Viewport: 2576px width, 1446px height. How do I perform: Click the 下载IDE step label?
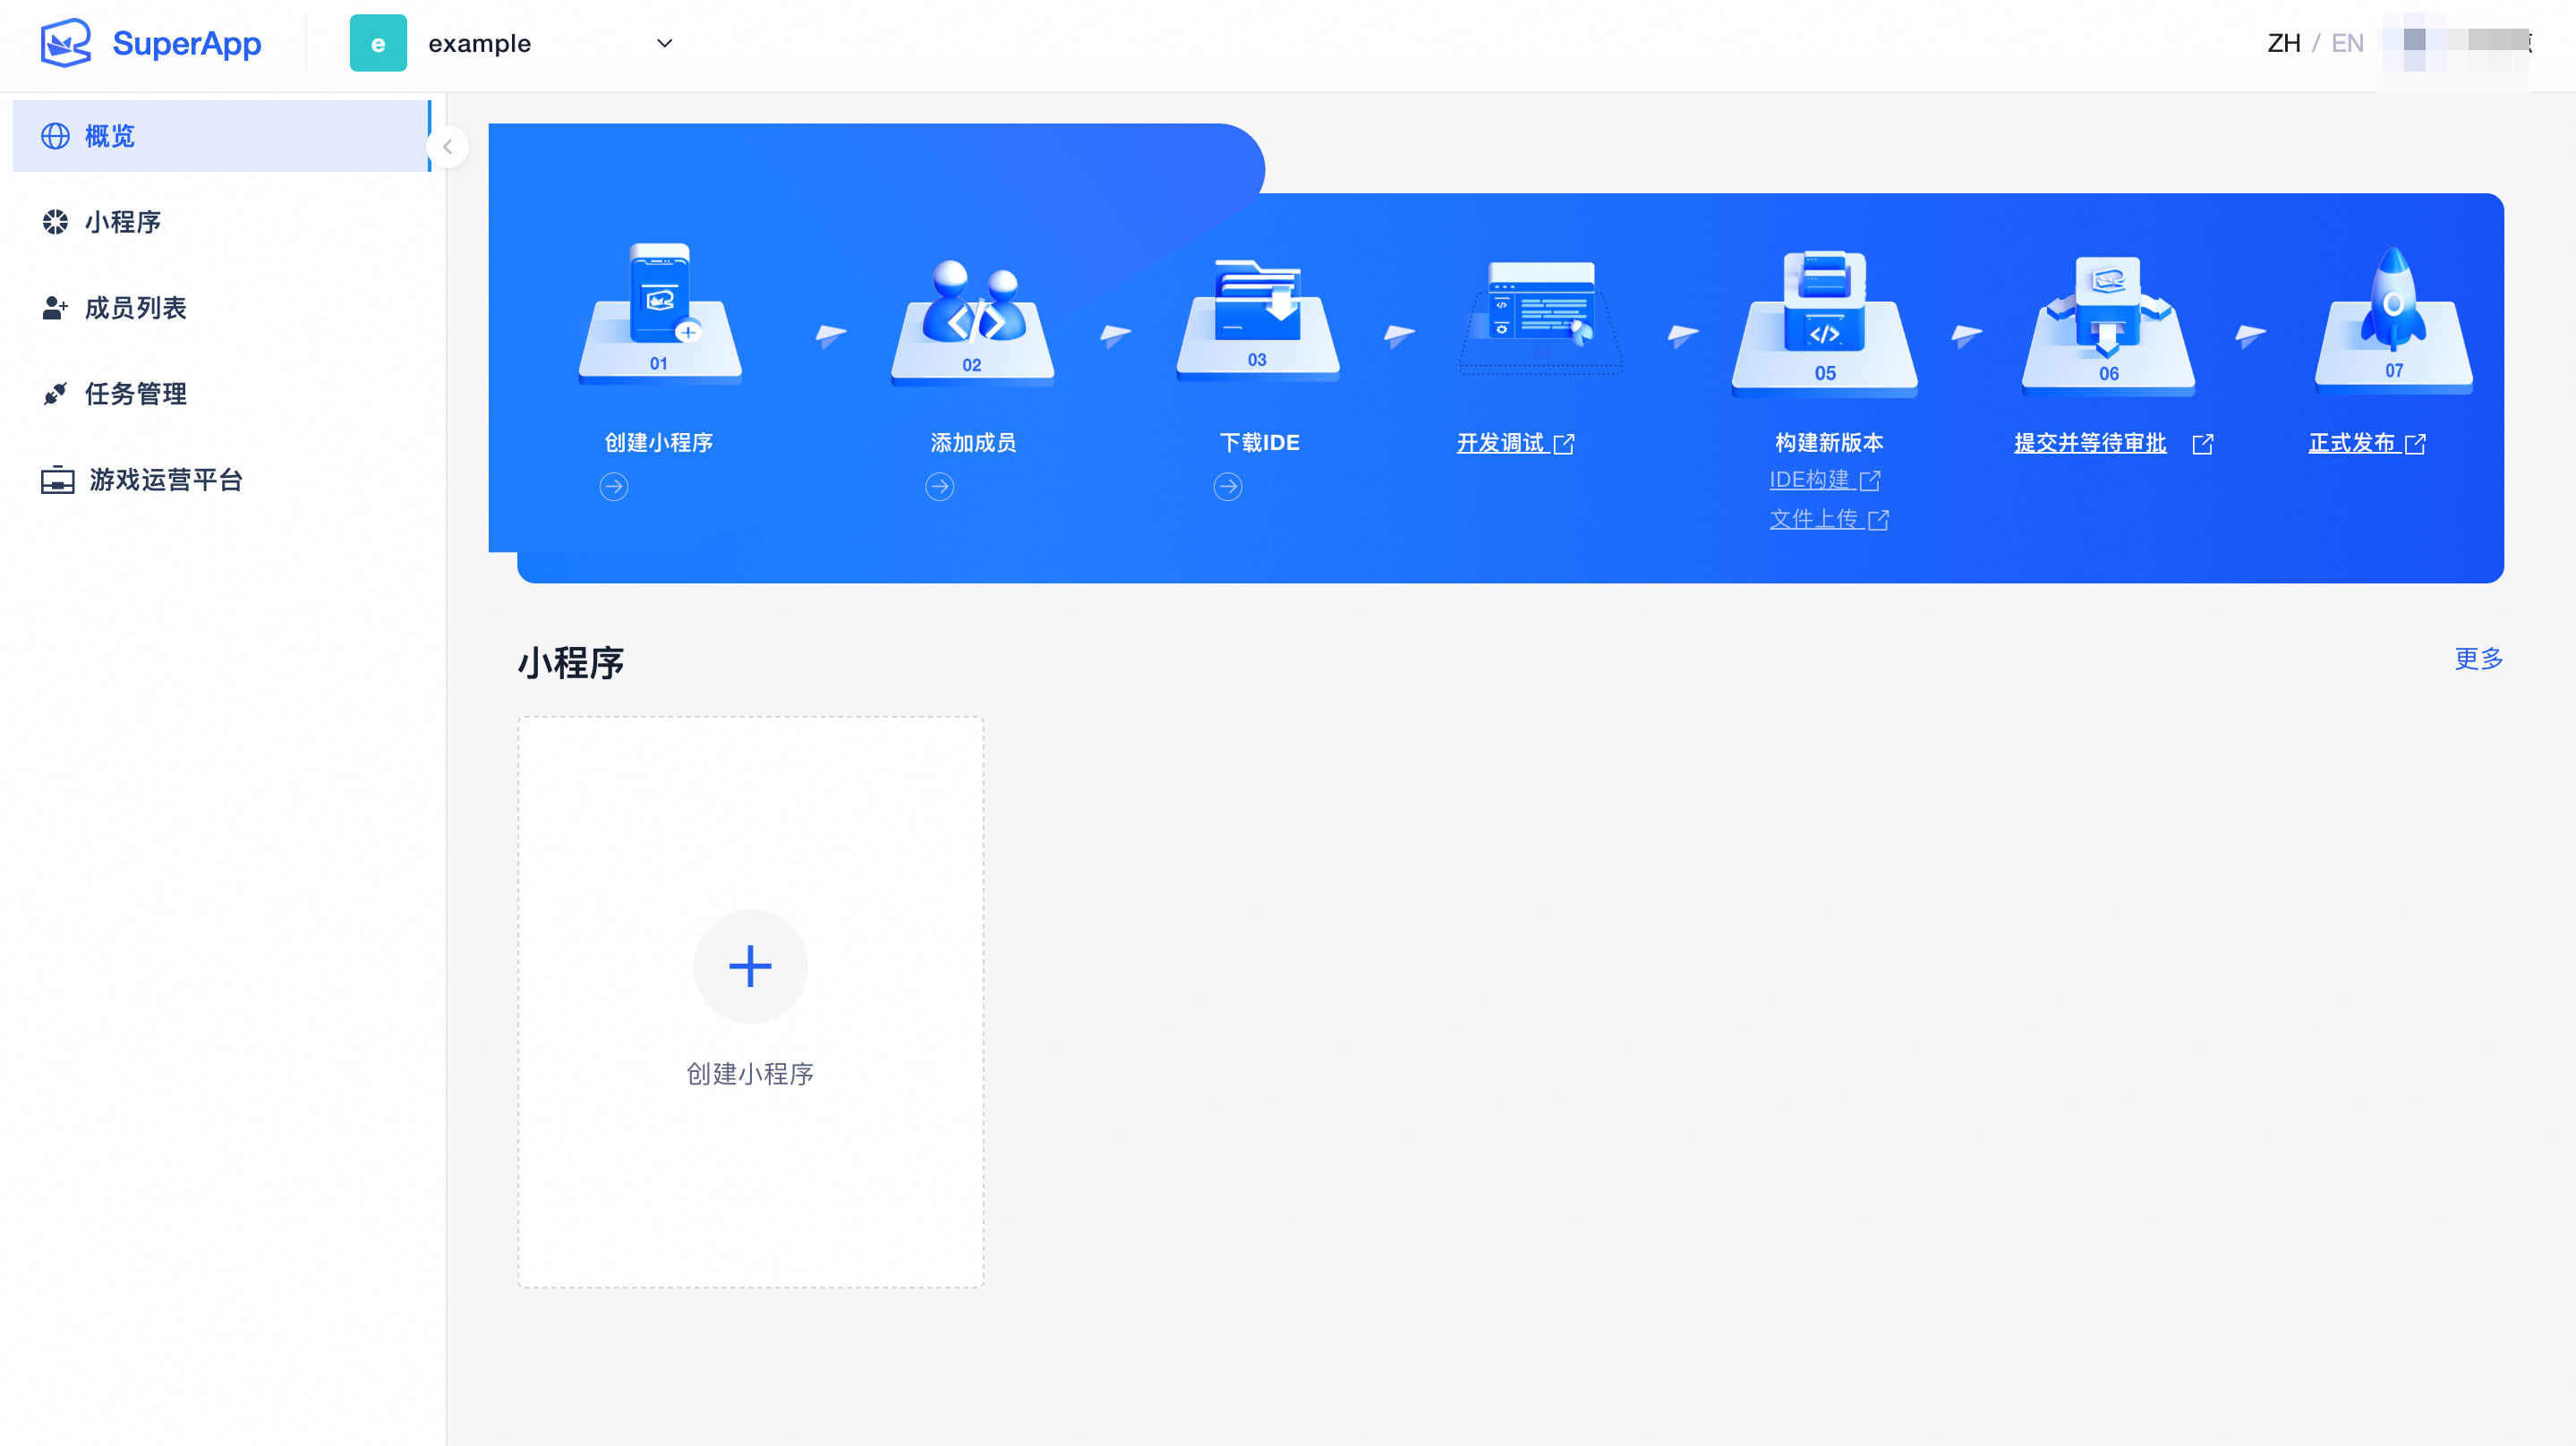(x=1260, y=443)
